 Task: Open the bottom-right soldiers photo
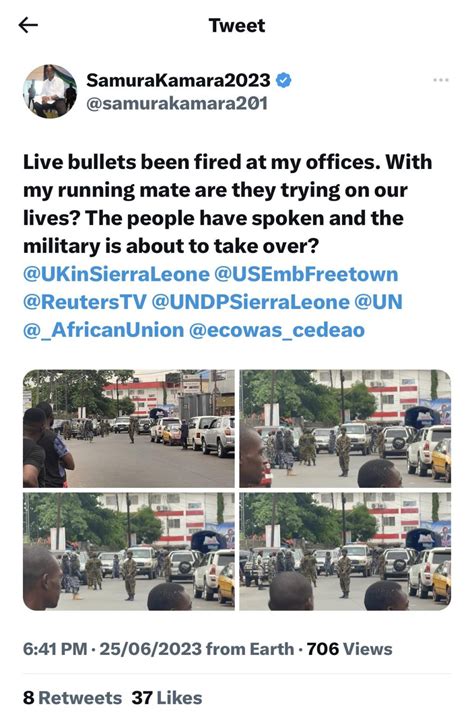[346, 552]
